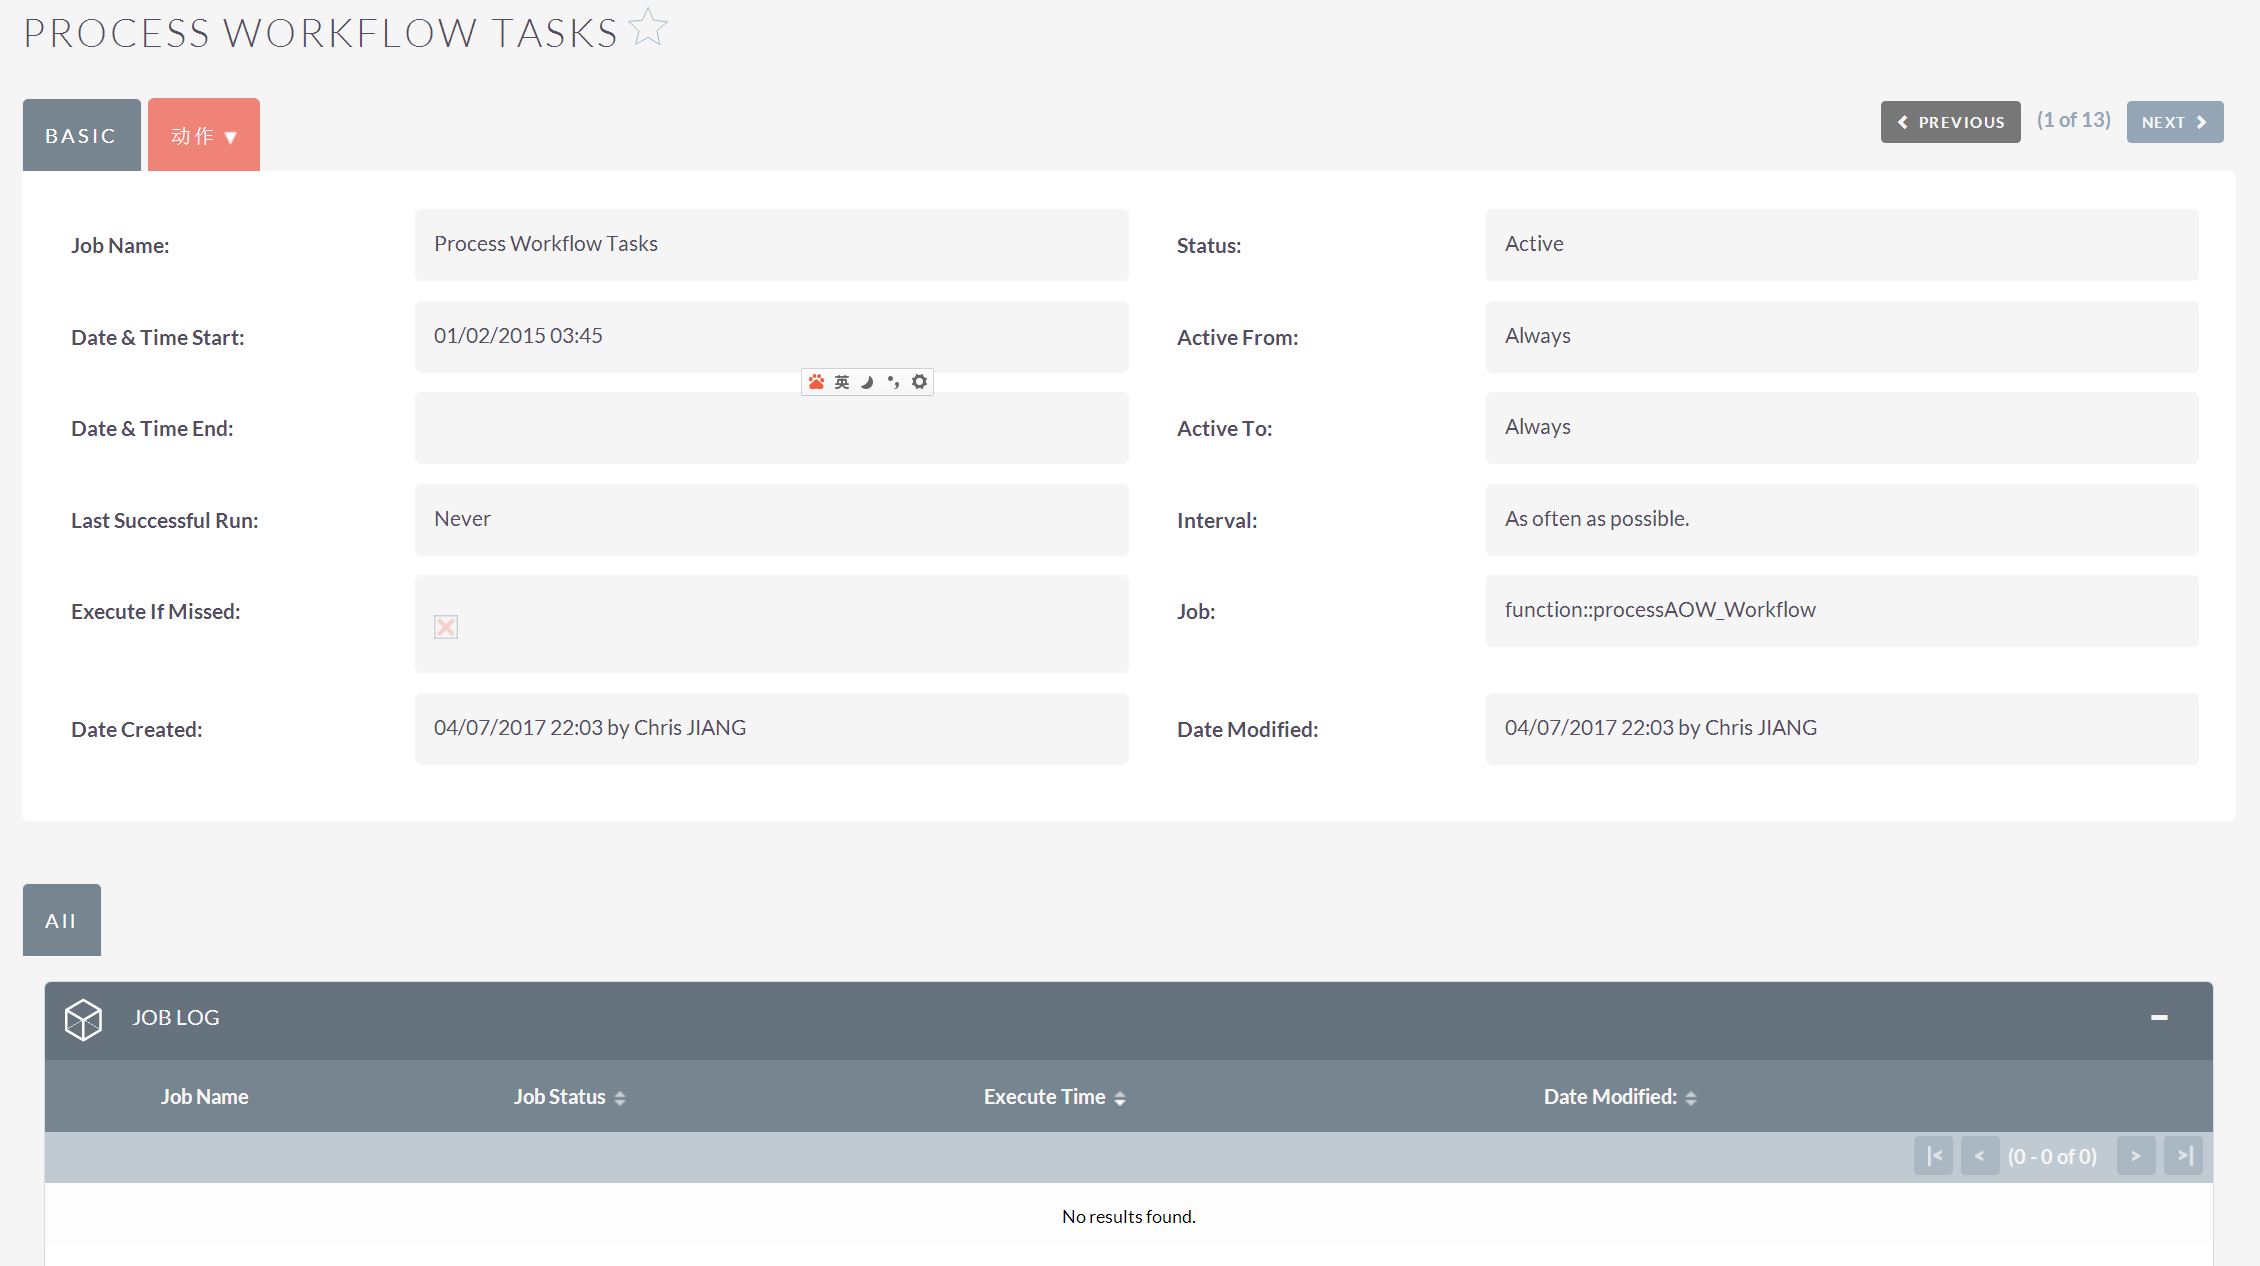Click the empty Date & Time End field
The height and width of the screenshot is (1266, 2260).
click(771, 428)
